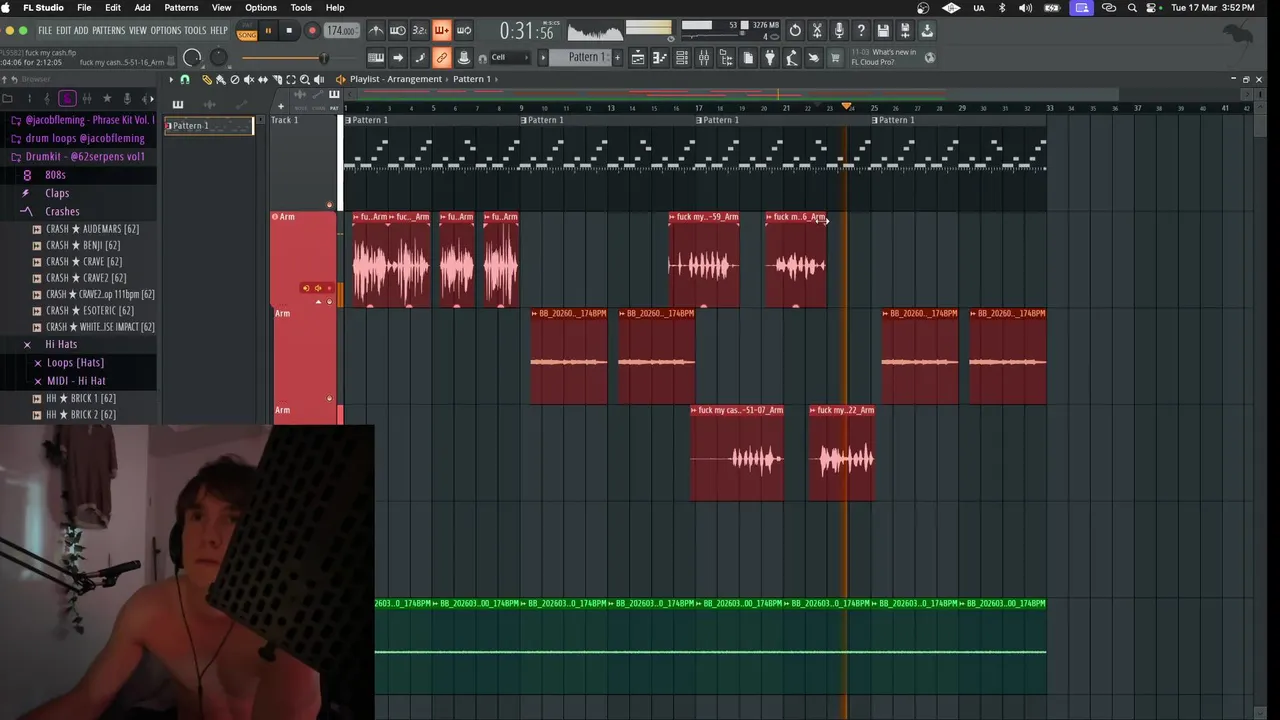Click the first Arm track header
1280x720 pixels.
click(x=304, y=258)
